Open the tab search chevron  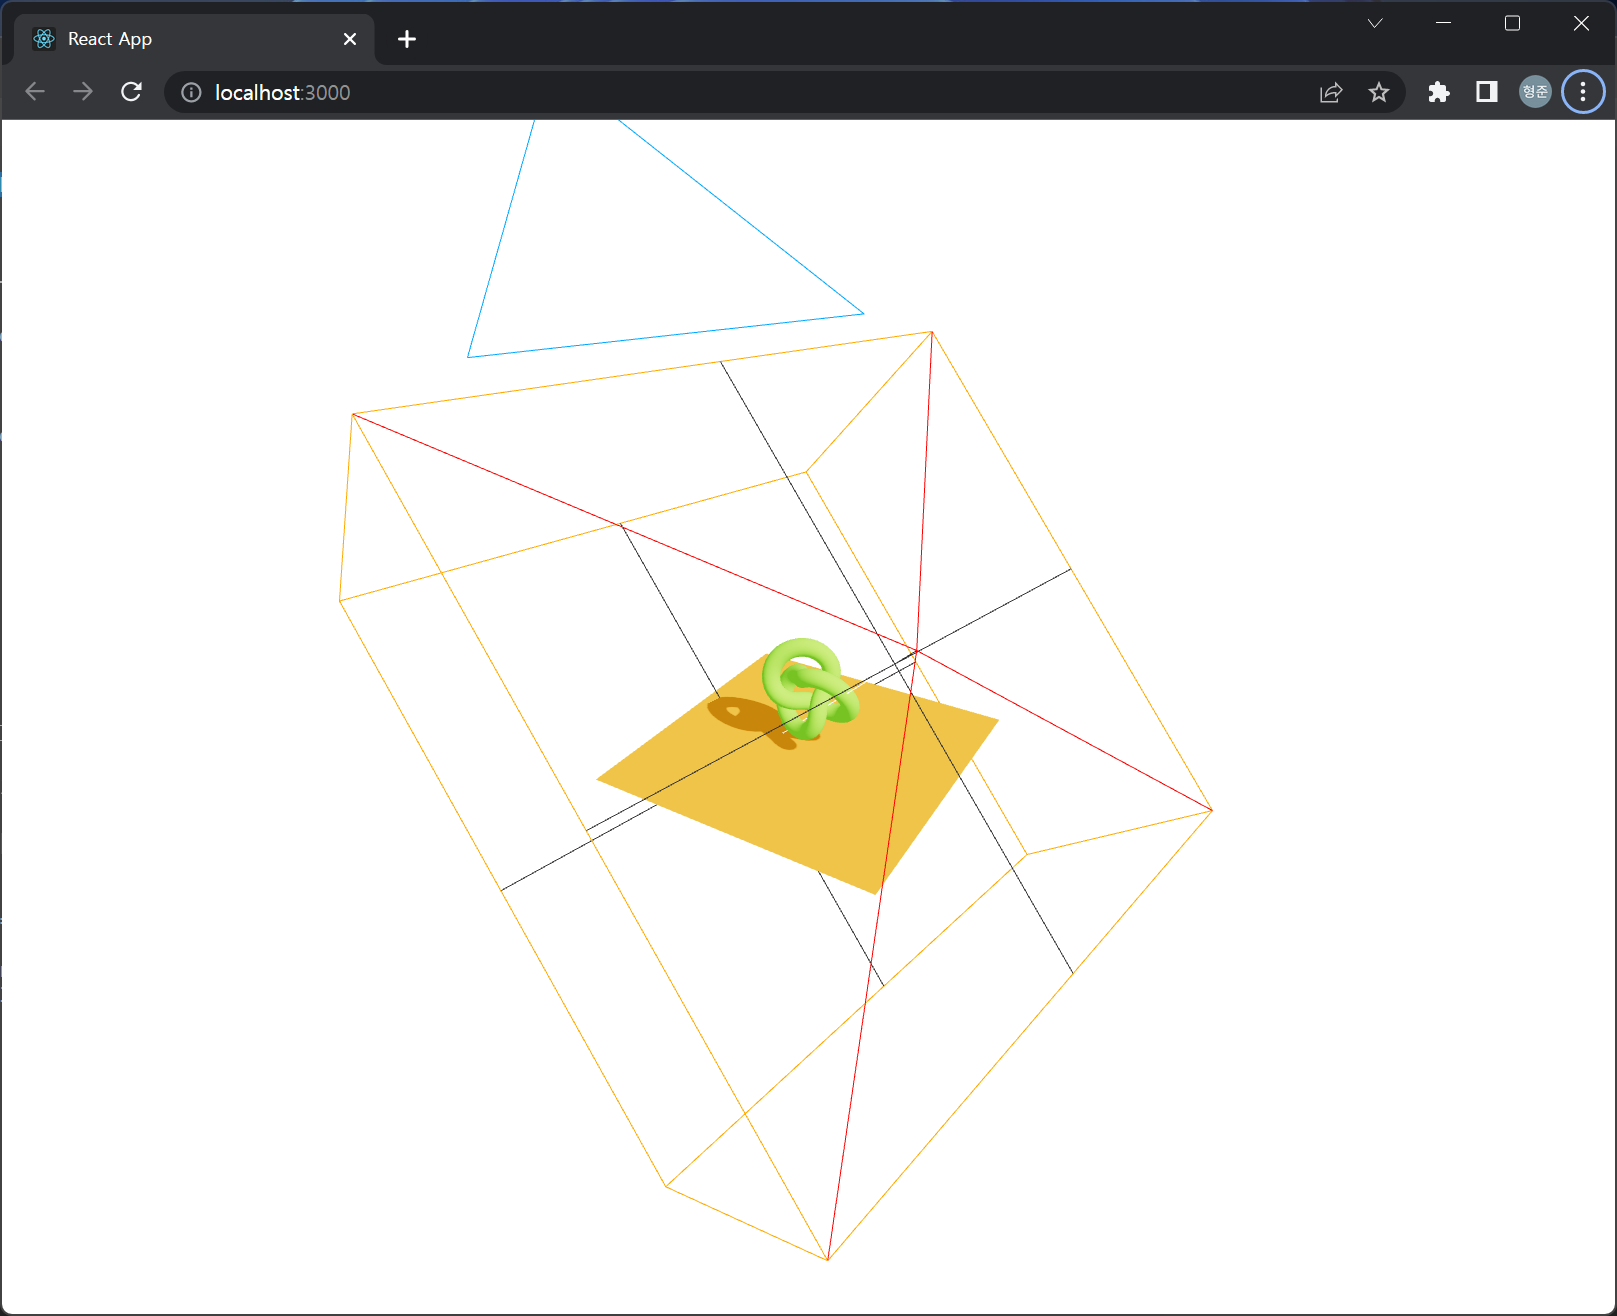pos(1375,23)
